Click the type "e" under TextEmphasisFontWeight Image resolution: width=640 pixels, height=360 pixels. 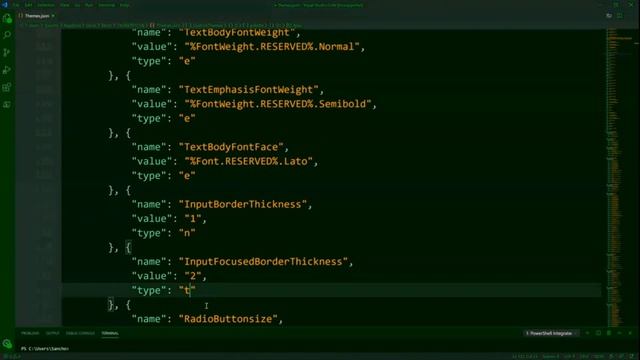[x=187, y=118]
